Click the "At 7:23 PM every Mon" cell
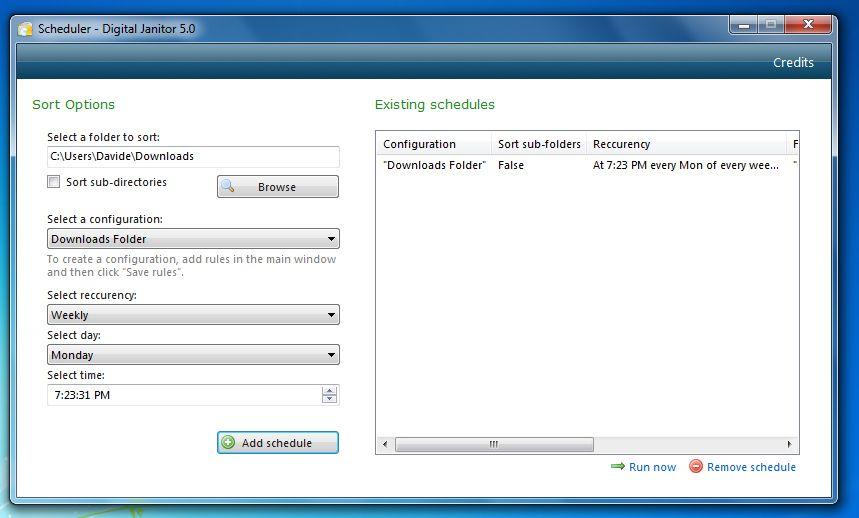The height and width of the screenshot is (518, 859). [685, 165]
